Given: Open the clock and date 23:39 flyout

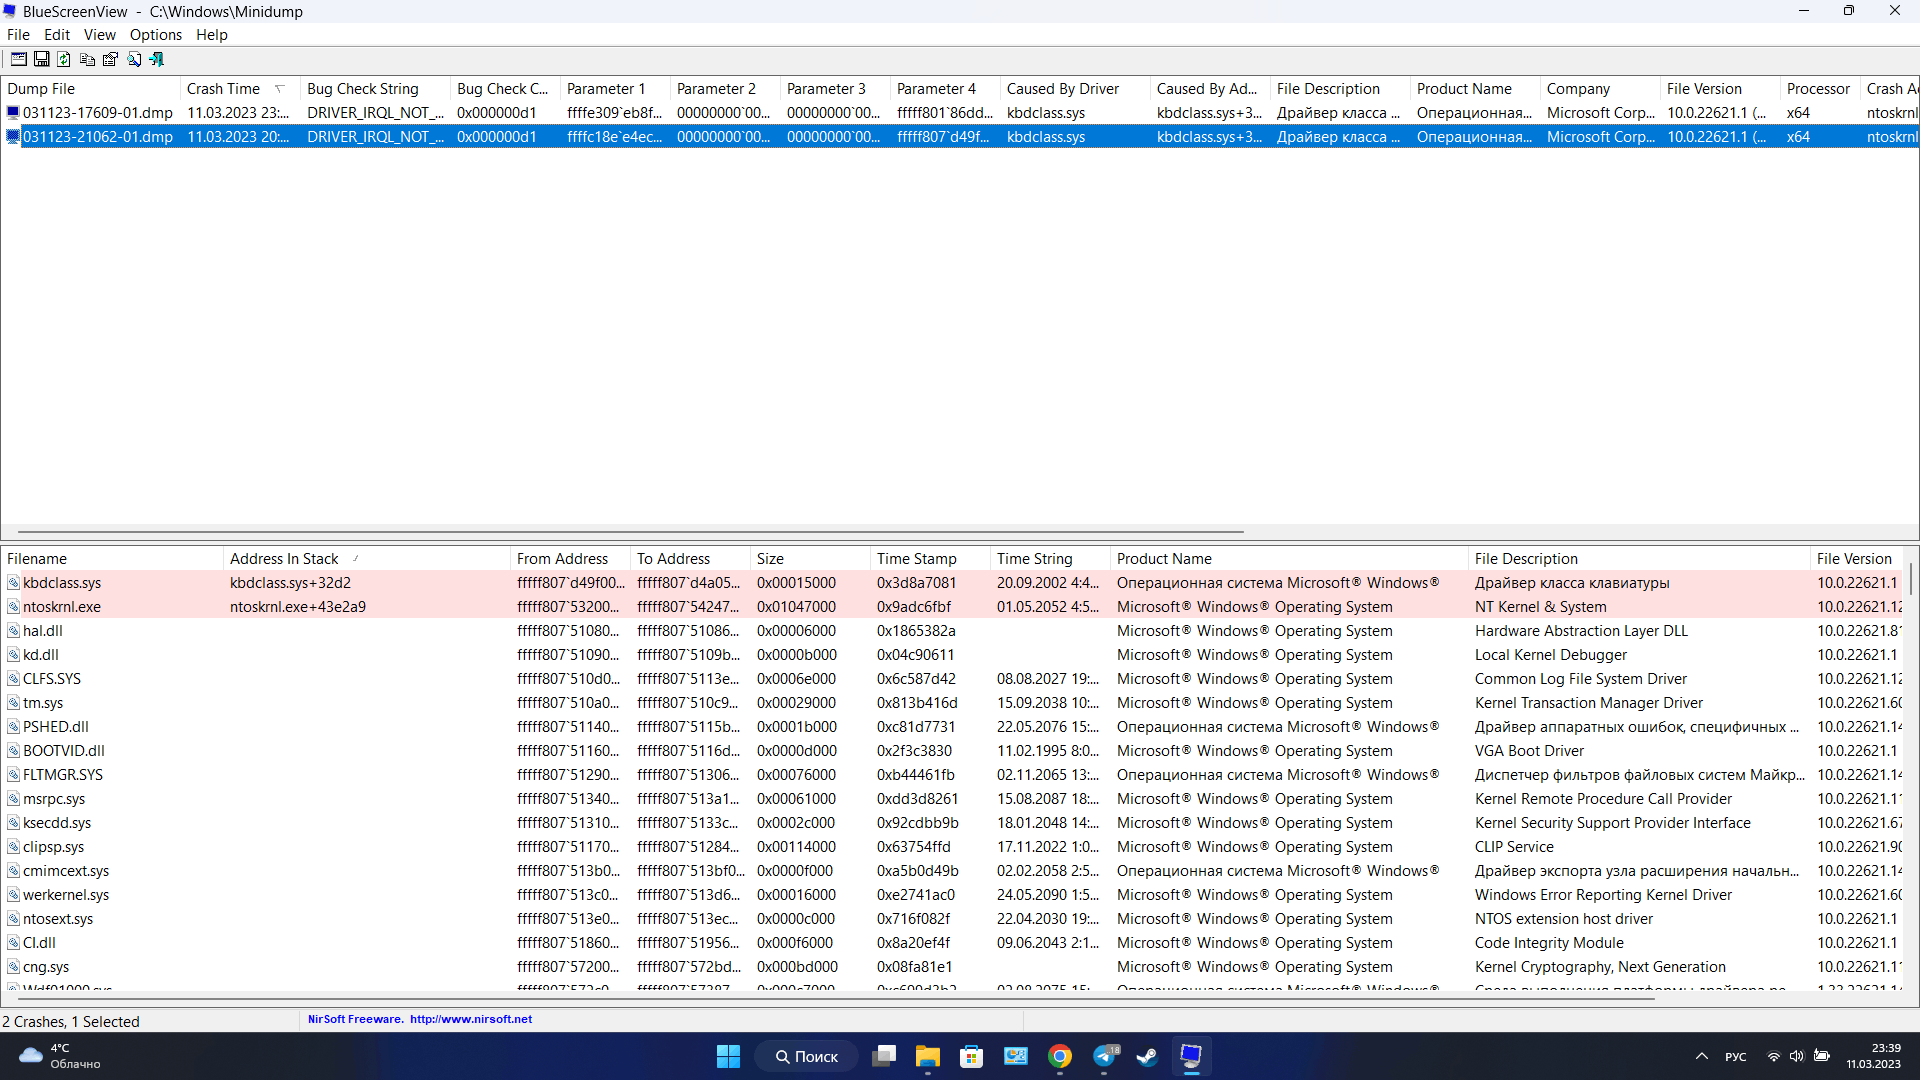Looking at the screenshot, I should click(1873, 1056).
